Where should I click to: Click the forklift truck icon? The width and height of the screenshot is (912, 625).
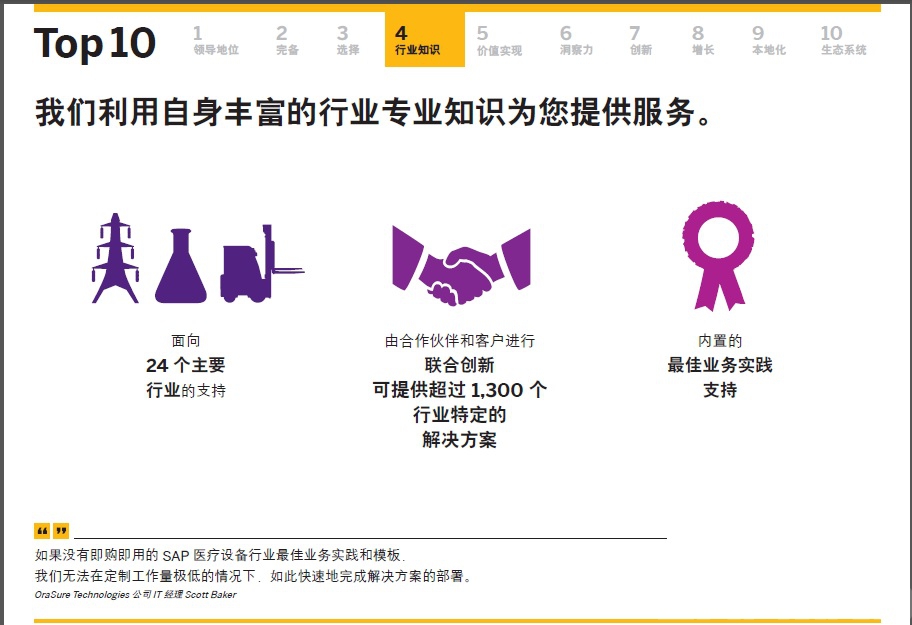pyautogui.click(x=262, y=264)
